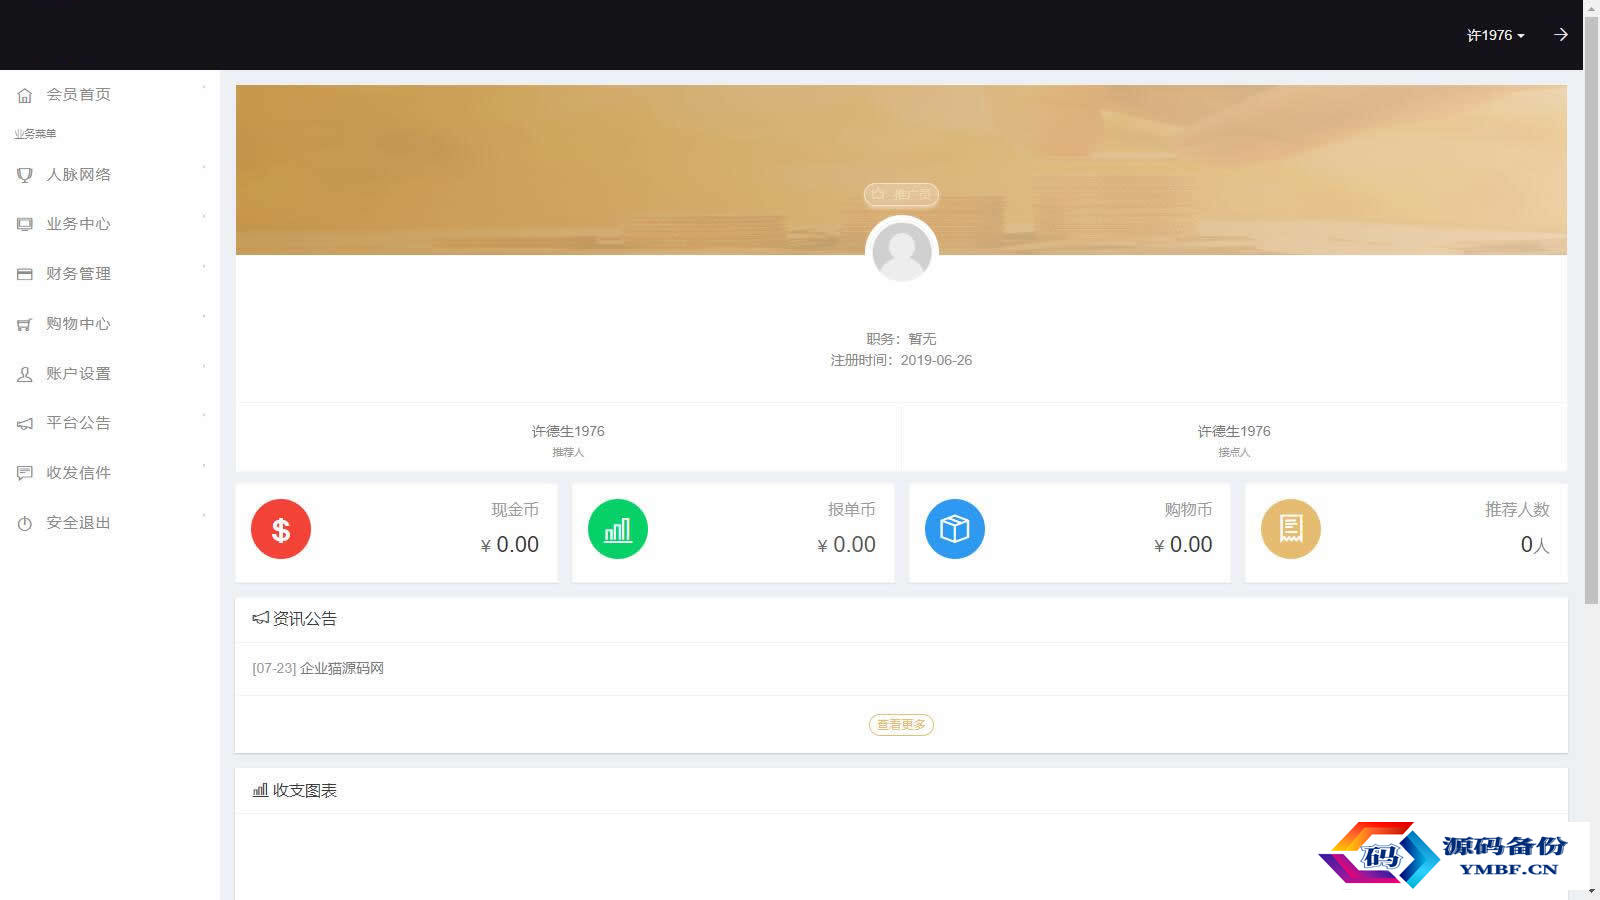
Task: Click the 报单币 ¥ 0.00 balance value
Action: (847, 545)
